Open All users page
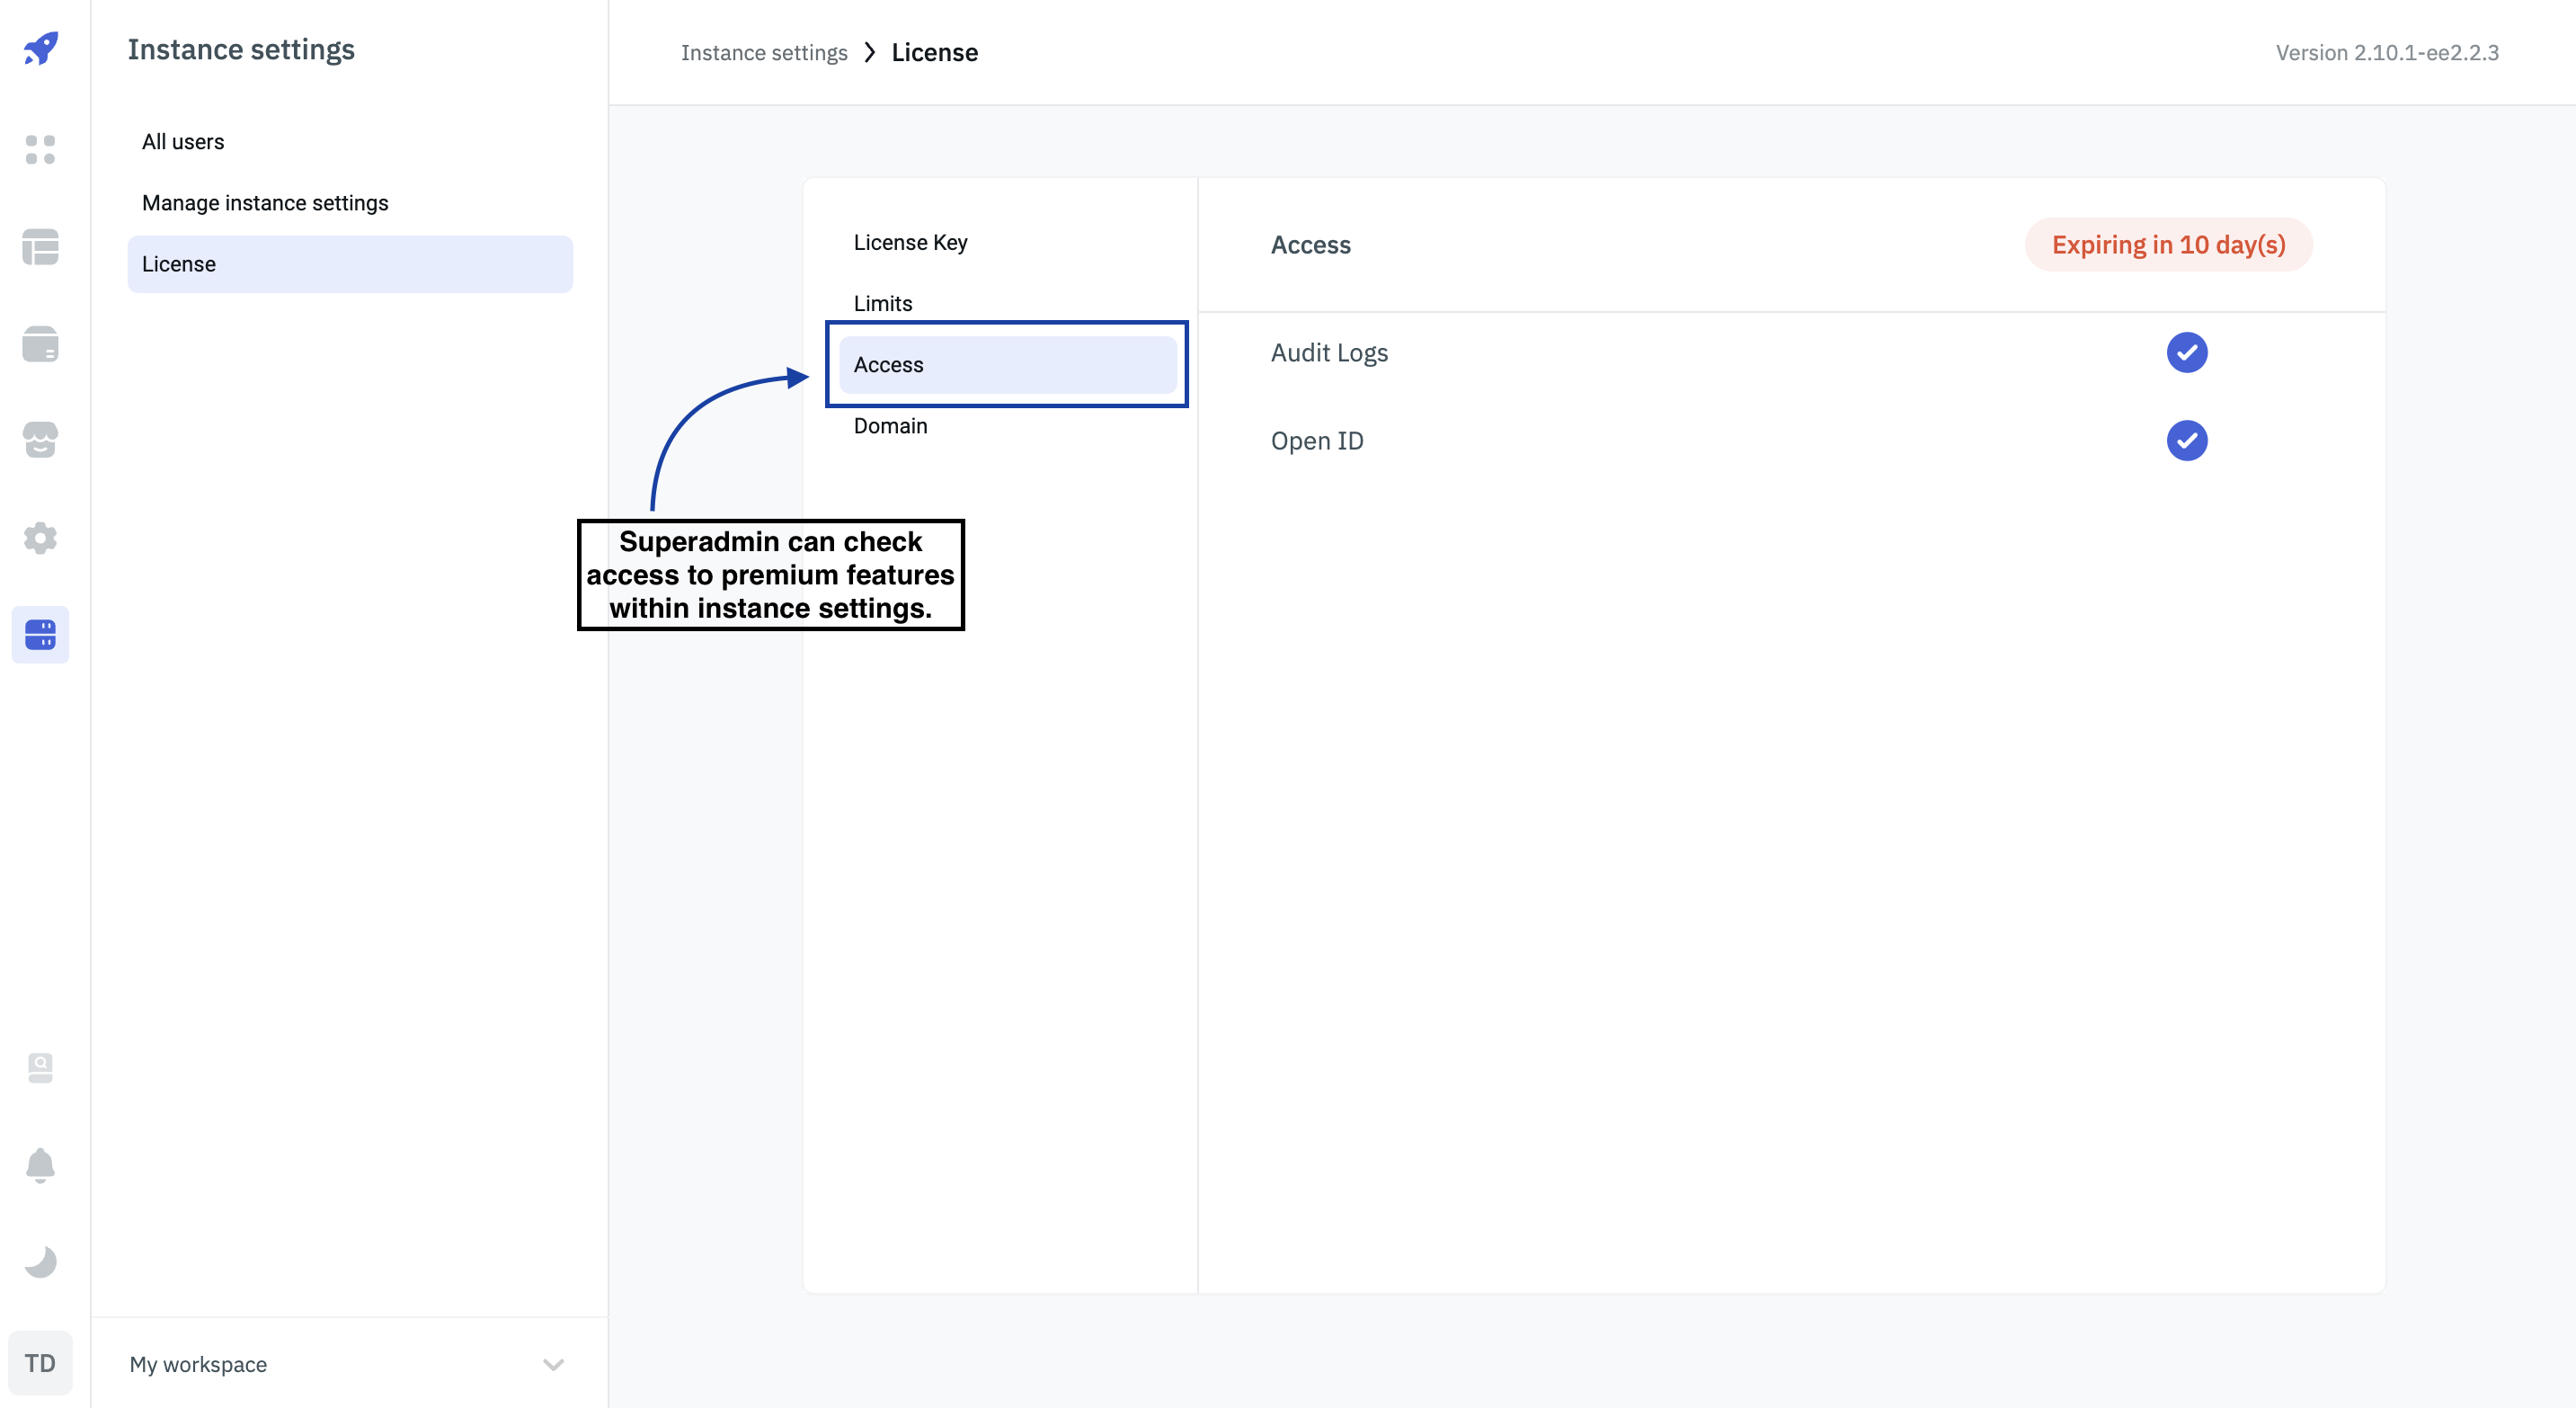This screenshot has height=1408, width=2576. point(183,142)
